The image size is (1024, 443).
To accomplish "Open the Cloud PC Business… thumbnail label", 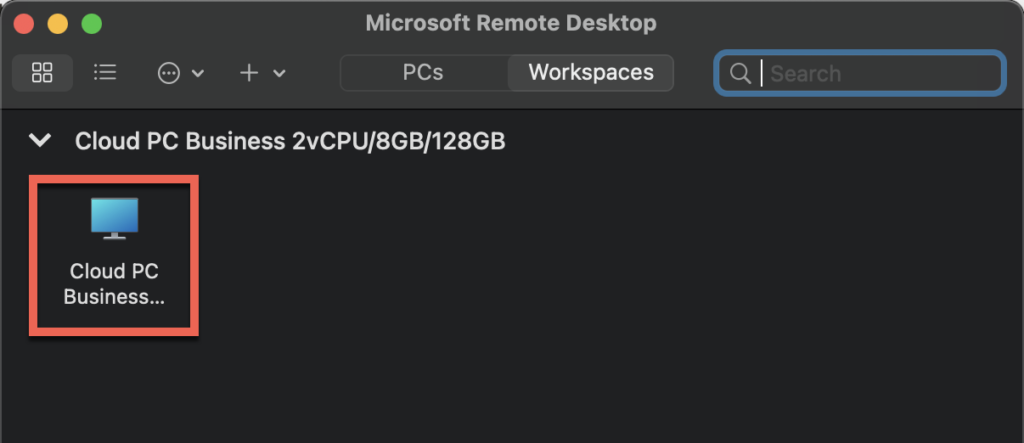I will click(x=114, y=284).
